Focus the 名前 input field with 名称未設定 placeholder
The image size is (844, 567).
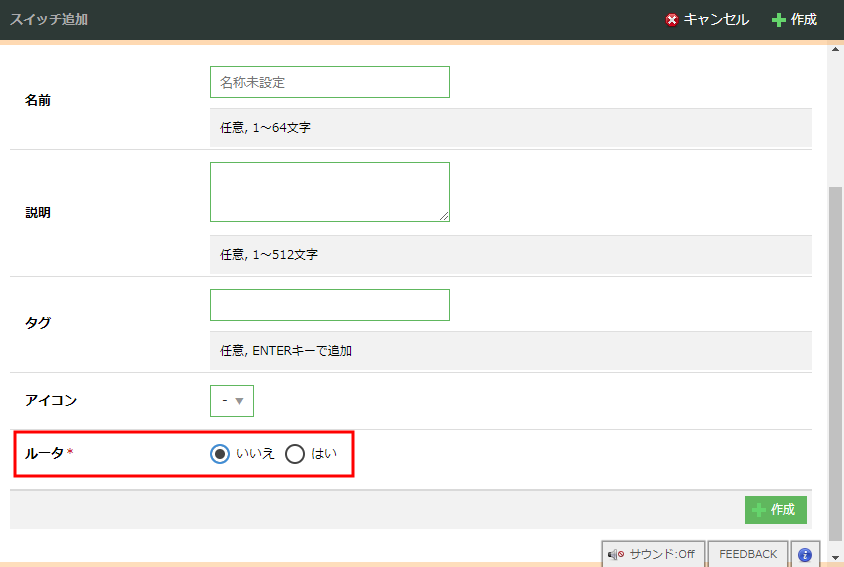[x=329, y=82]
